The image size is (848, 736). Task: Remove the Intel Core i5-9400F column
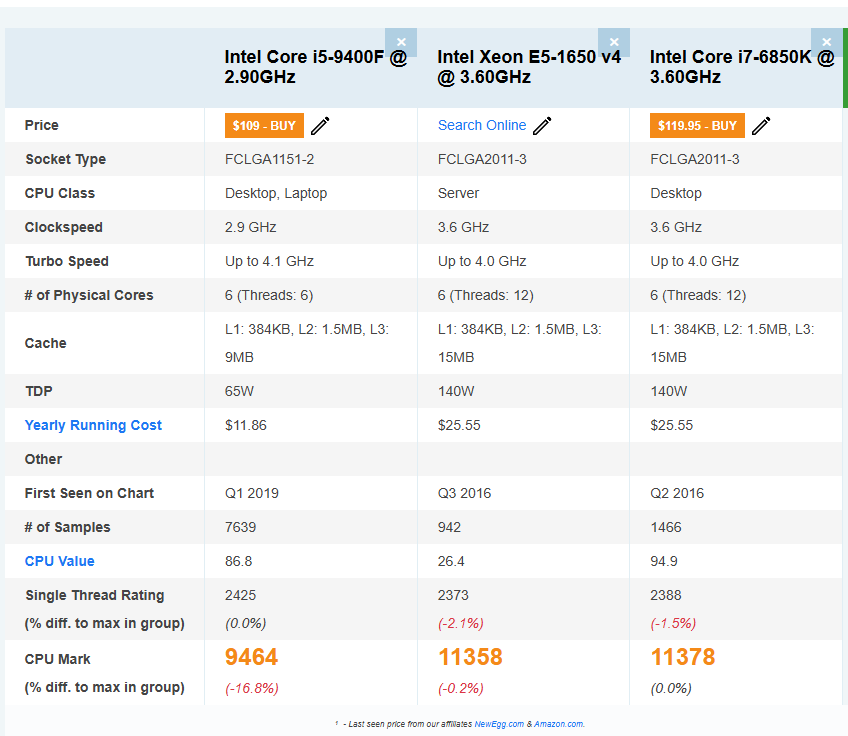coord(401,42)
